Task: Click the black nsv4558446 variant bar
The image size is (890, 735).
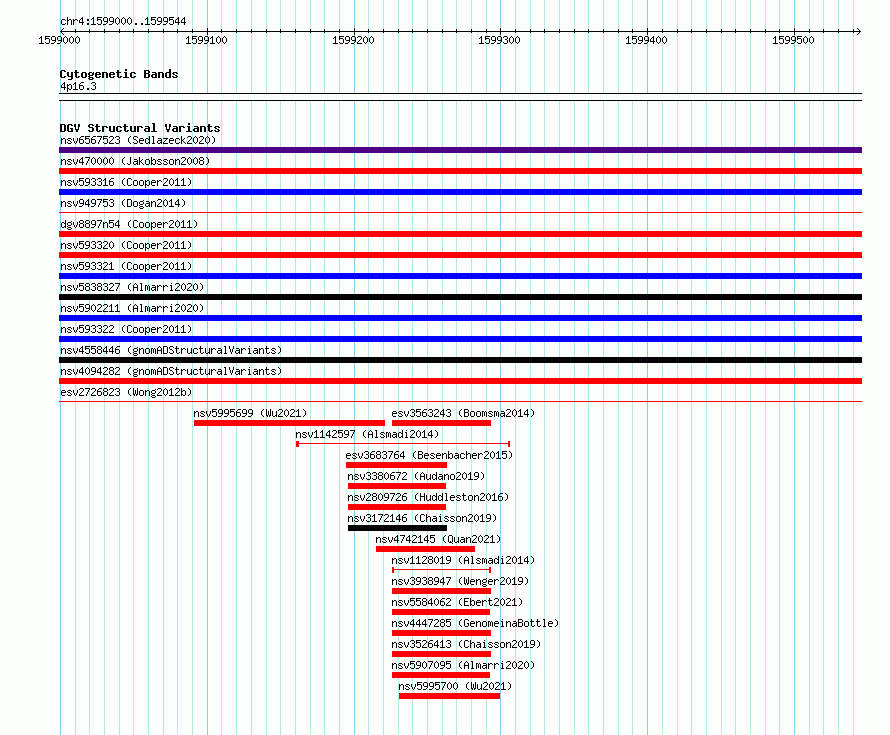Action: coord(460,360)
